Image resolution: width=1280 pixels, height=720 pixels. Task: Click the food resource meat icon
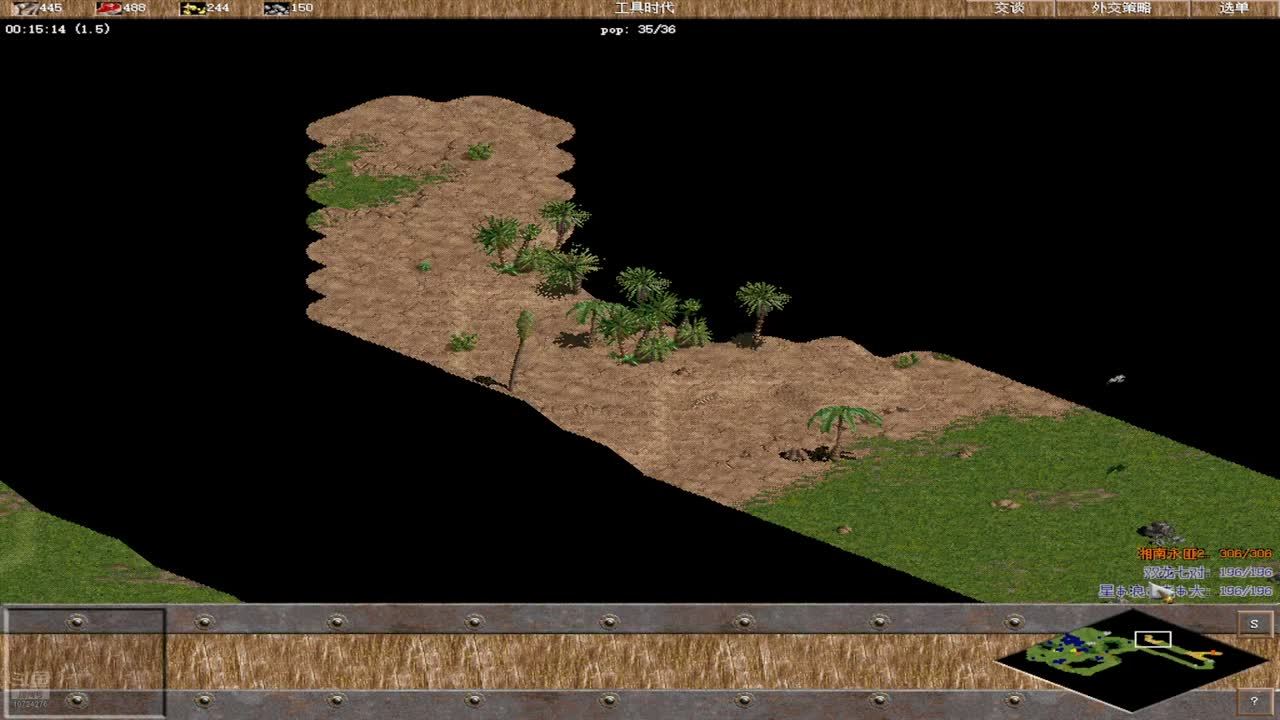(x=108, y=8)
